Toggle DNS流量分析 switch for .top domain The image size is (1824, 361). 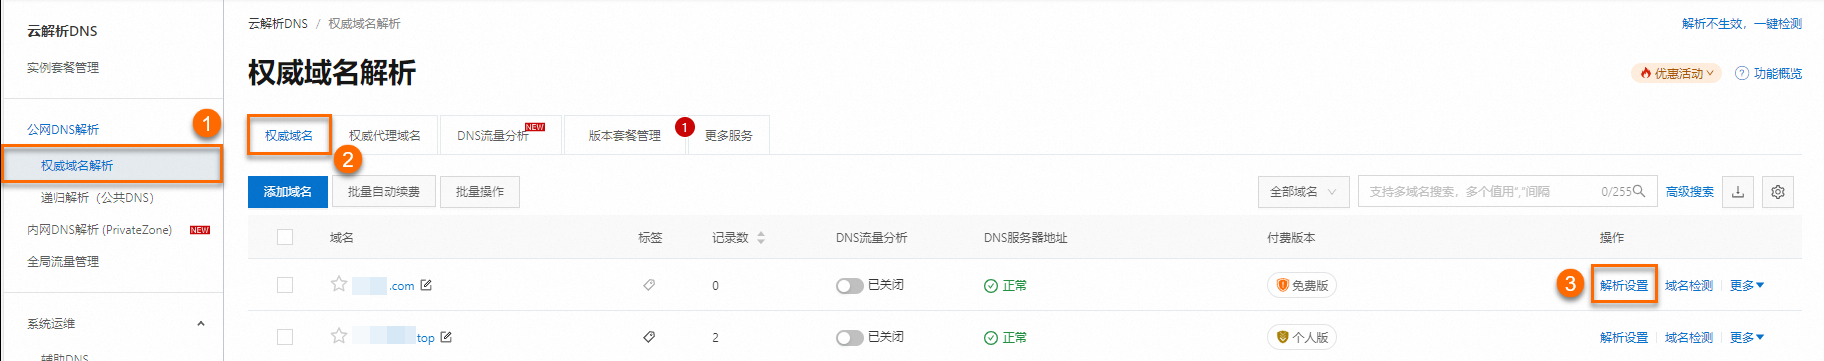(x=849, y=338)
